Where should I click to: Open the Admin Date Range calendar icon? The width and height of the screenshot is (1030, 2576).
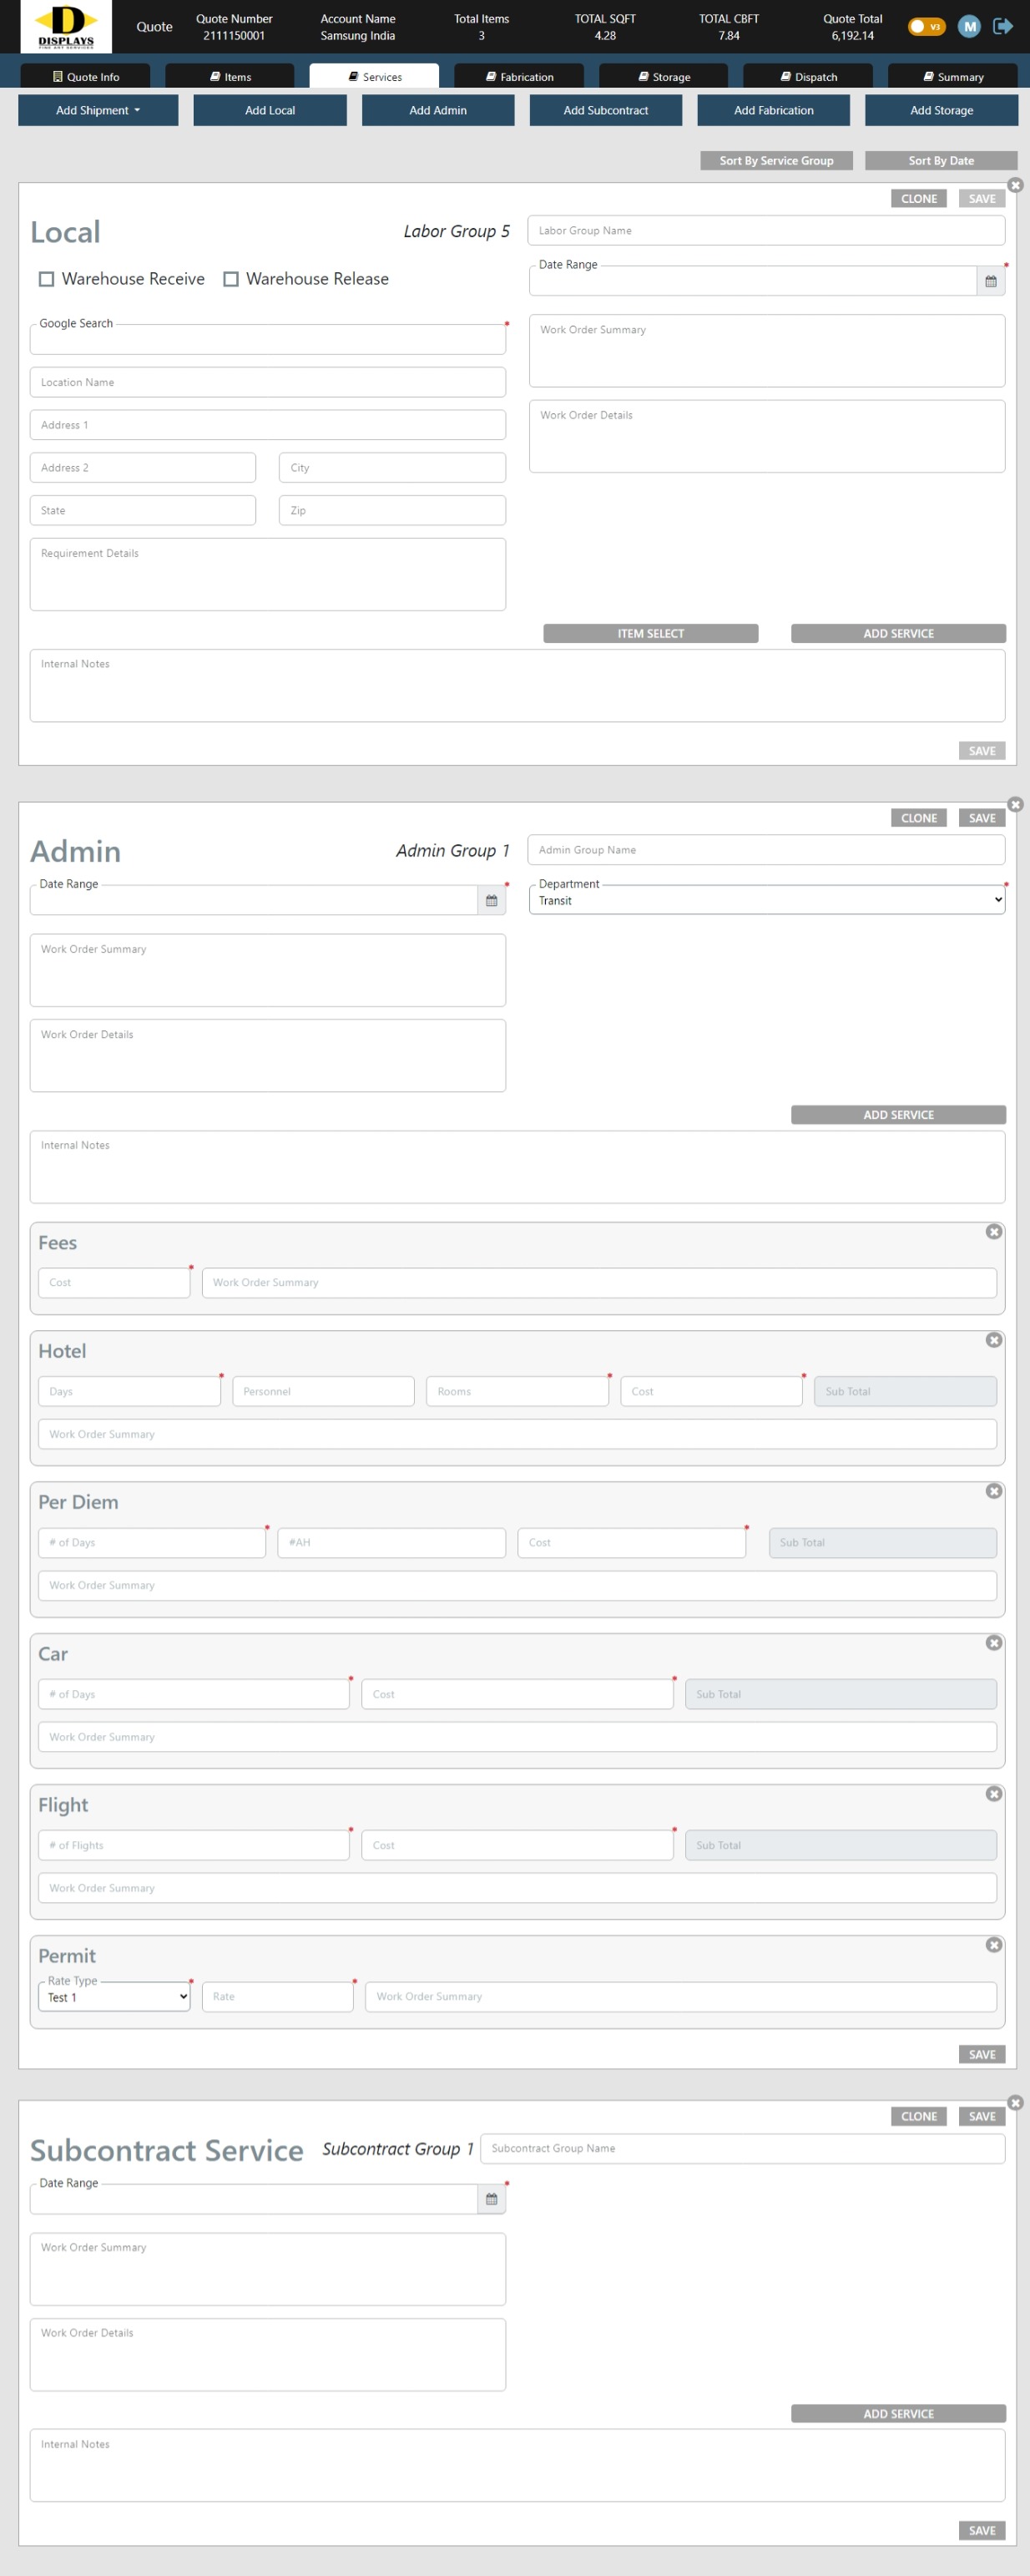(491, 900)
